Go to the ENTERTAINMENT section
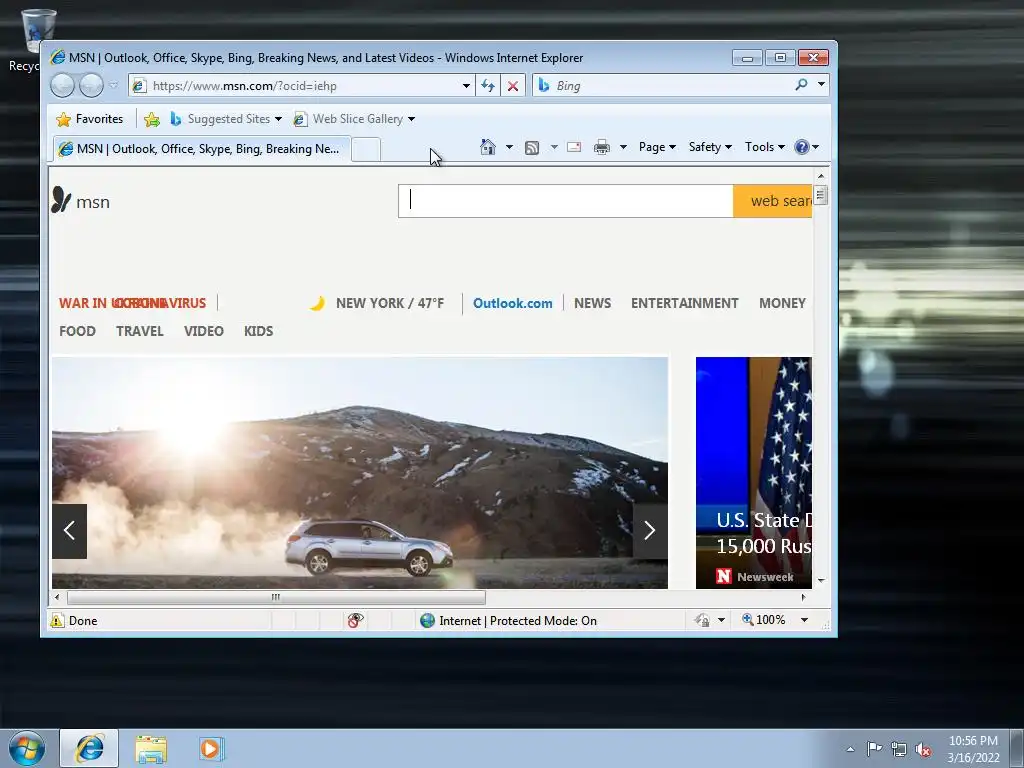The image size is (1024, 768). click(x=684, y=303)
